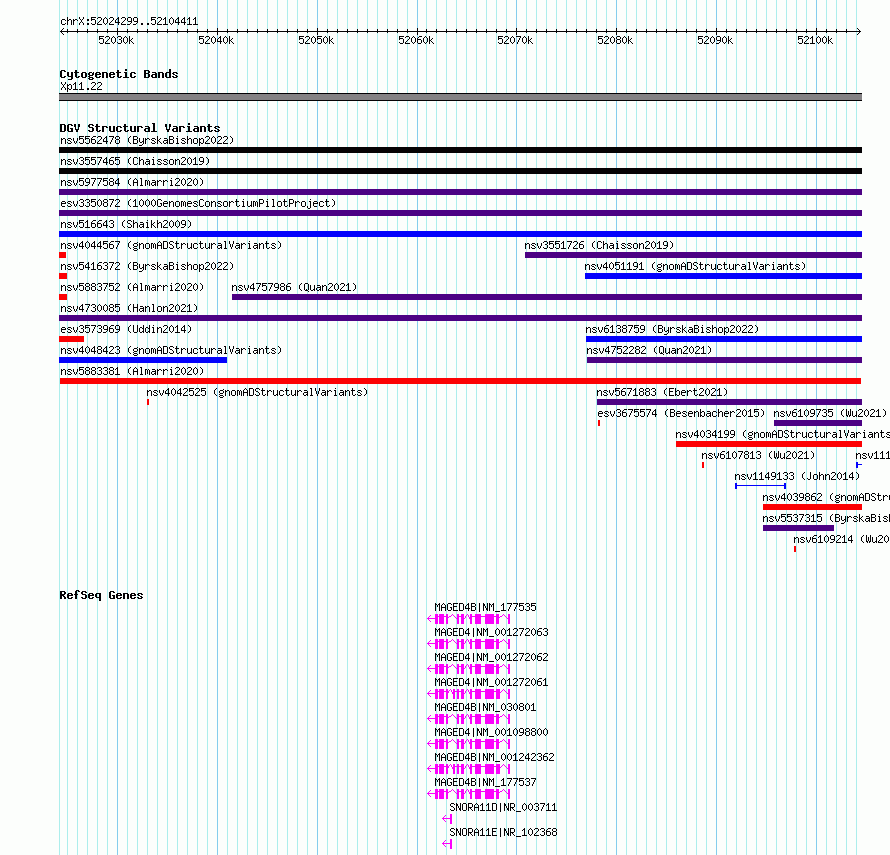Open the nsv4730085 (Hanlon2021) label

(129, 308)
